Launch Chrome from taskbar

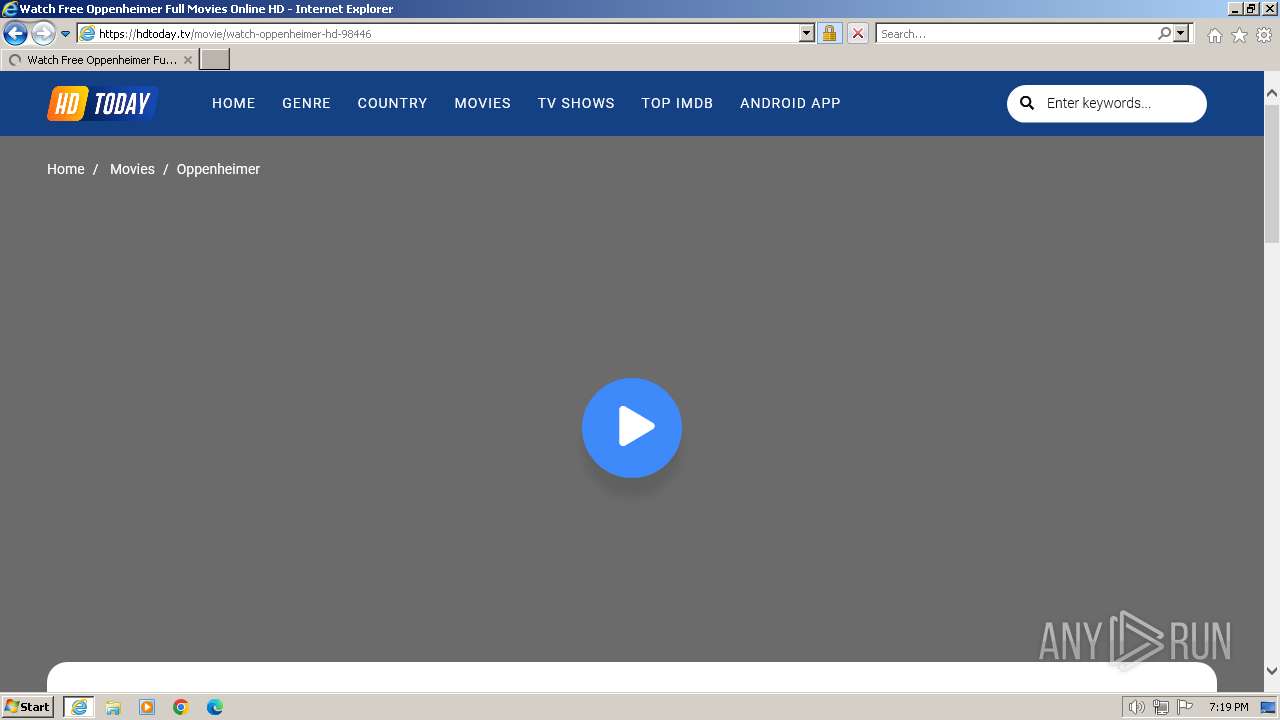[181, 707]
